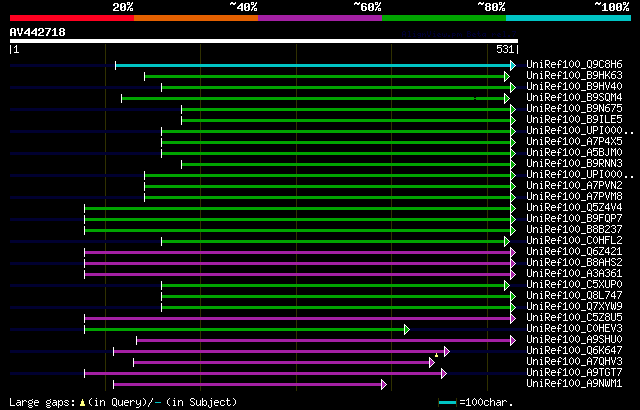
Task: Select the UniRef100_B9RNN3 label
Action: pyautogui.click(x=574, y=164)
